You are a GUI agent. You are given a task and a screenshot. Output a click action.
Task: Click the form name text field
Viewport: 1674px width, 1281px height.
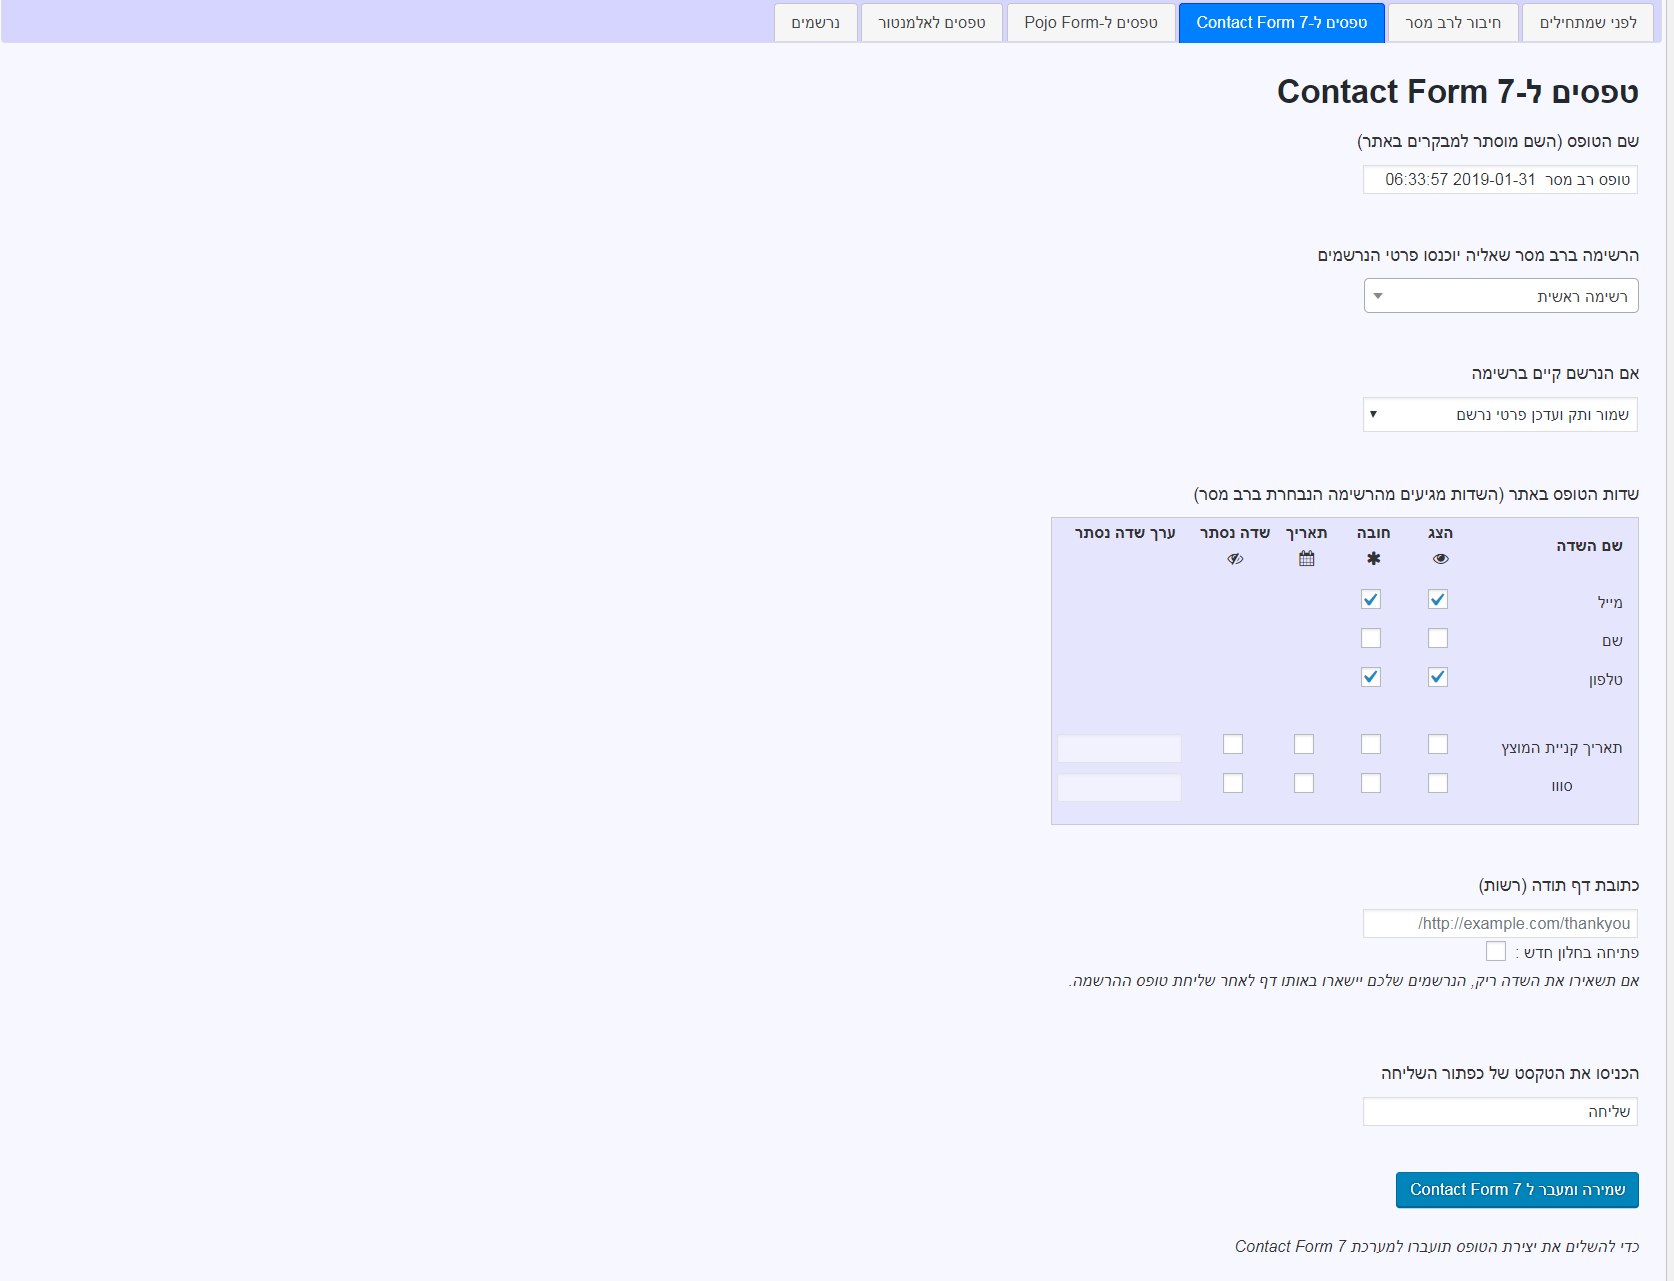[1500, 180]
